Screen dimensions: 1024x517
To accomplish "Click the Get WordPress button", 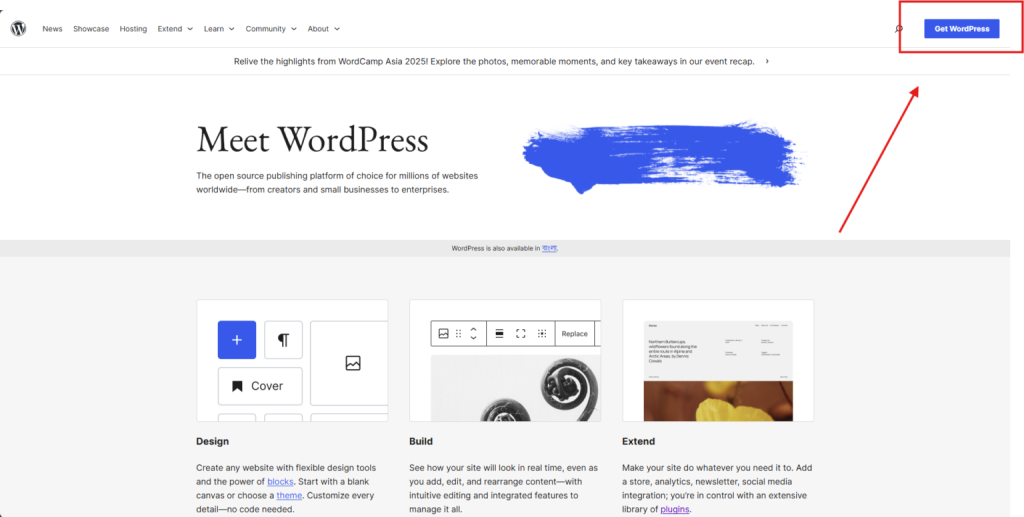I will click(x=961, y=29).
